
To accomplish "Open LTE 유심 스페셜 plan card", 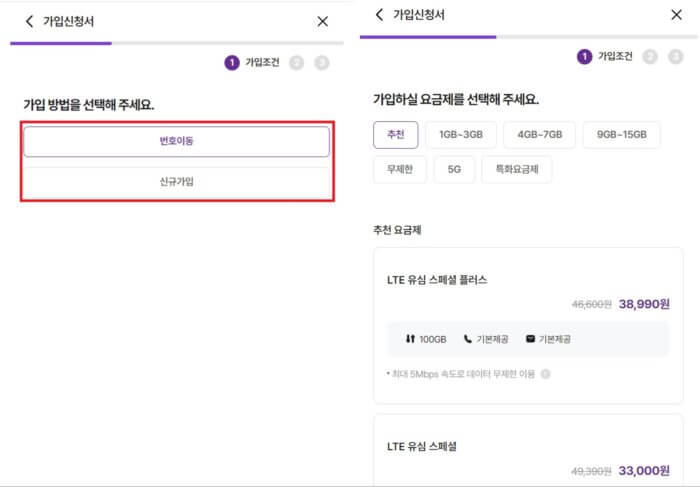I will click(x=528, y=450).
